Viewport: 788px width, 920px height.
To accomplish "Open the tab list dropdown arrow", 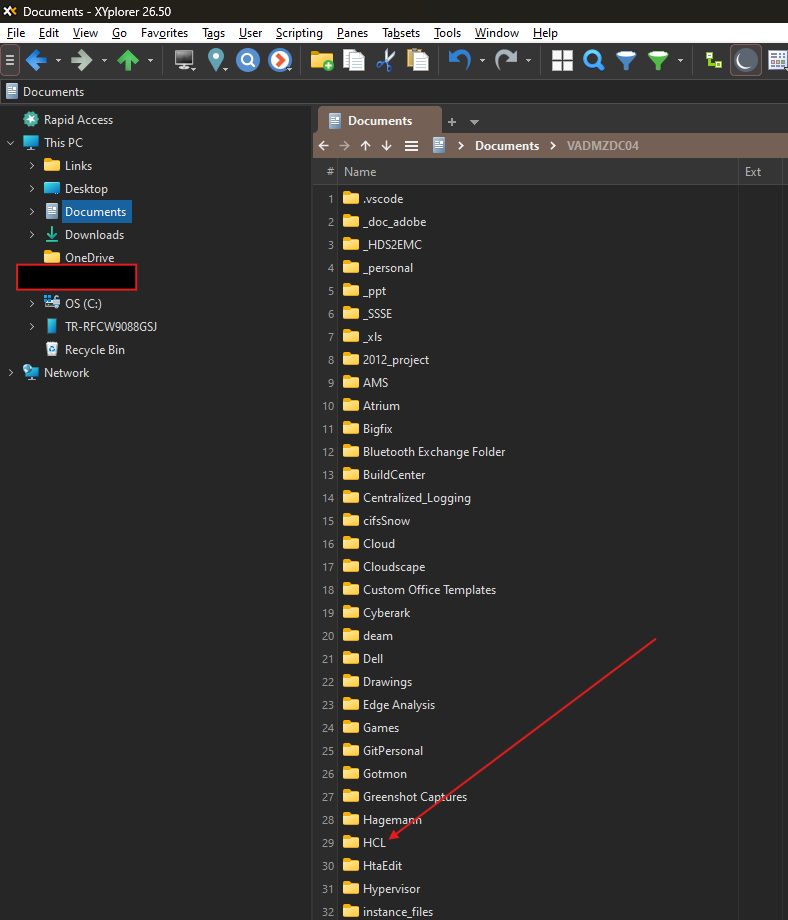I will point(474,122).
